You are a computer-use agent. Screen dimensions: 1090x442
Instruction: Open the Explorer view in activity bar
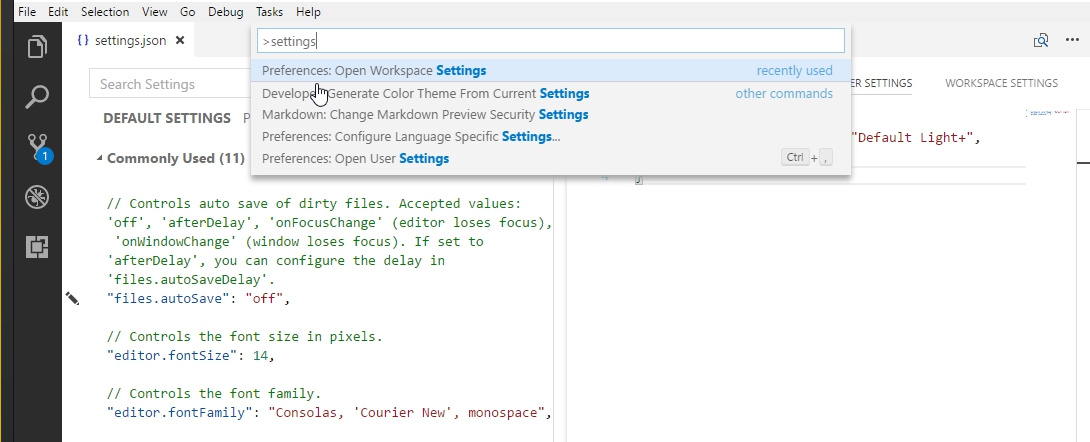pos(38,47)
